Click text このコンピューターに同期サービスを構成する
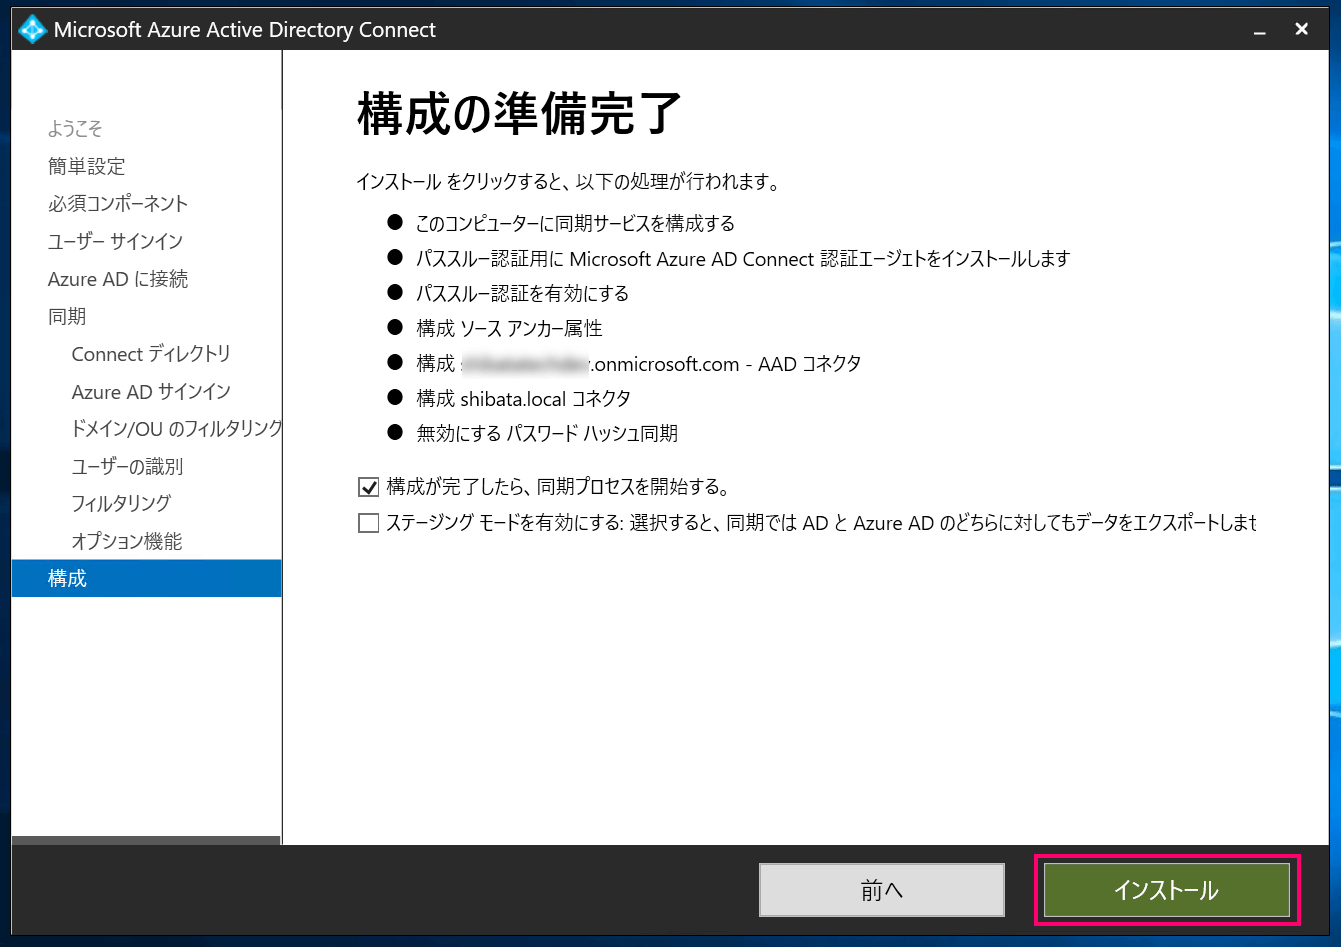The image size is (1341, 947). click(575, 223)
